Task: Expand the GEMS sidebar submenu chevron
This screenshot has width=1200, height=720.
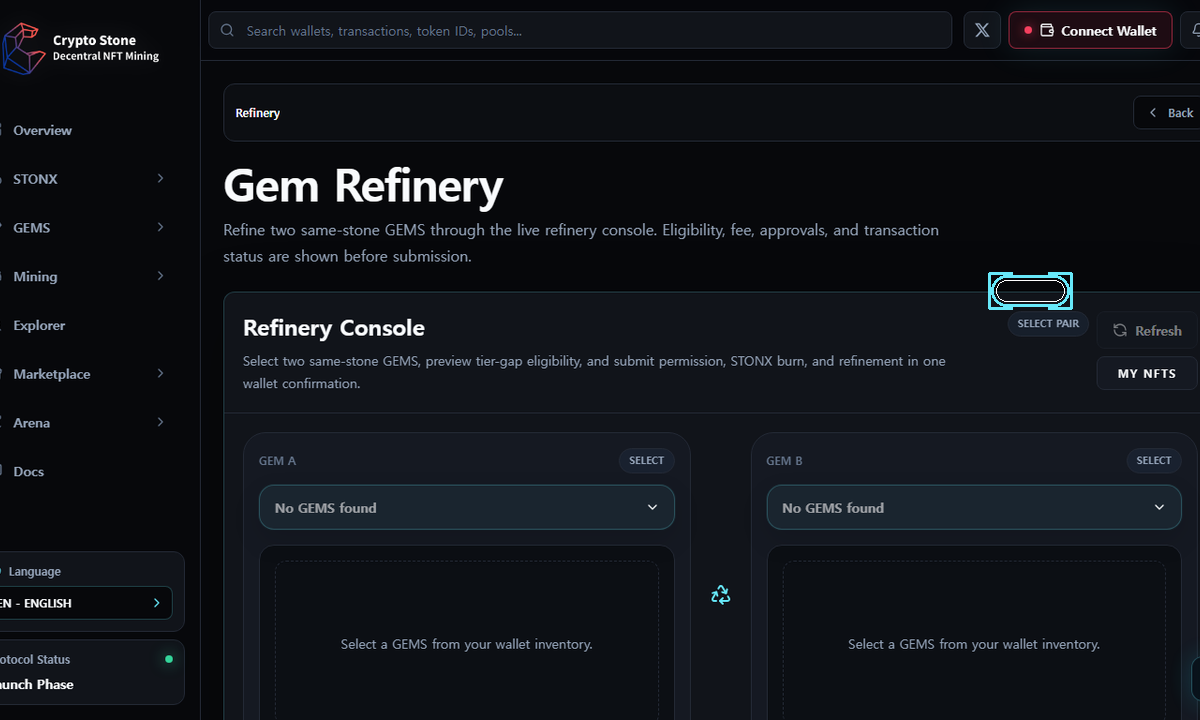Action: coord(160,227)
